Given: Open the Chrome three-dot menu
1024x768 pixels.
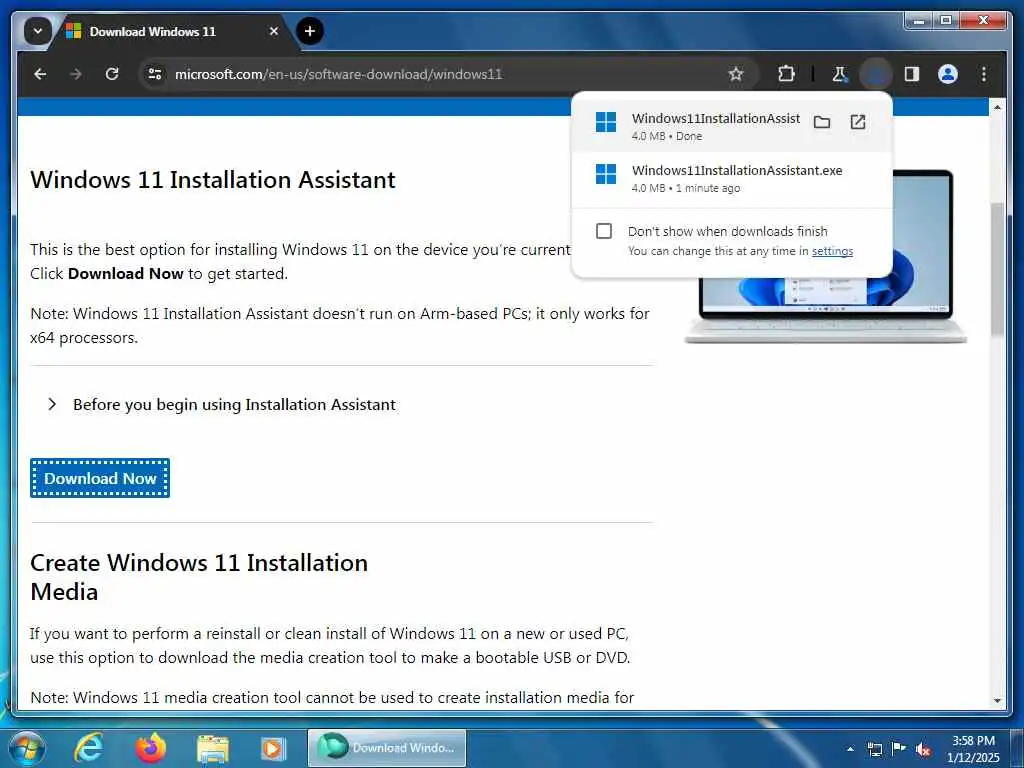Looking at the screenshot, I should tap(984, 74).
